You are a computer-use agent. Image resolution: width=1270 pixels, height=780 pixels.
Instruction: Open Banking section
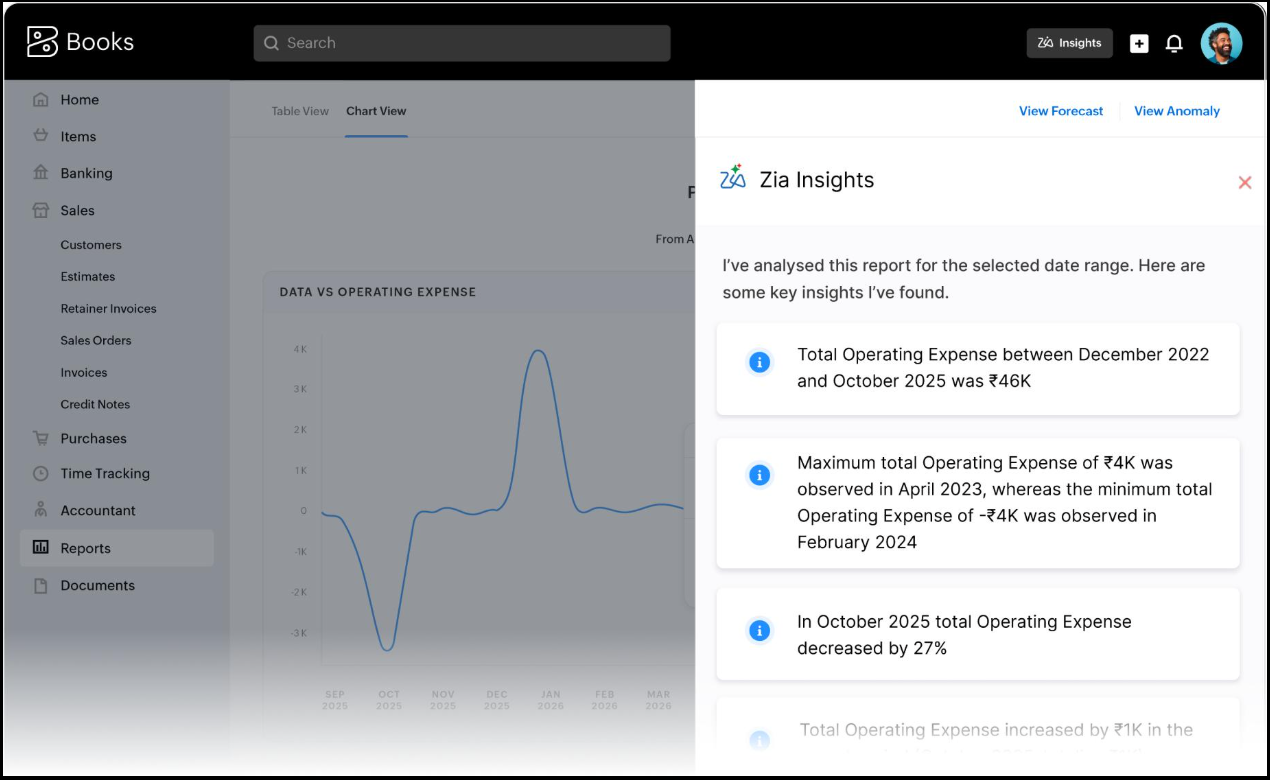pos(86,173)
